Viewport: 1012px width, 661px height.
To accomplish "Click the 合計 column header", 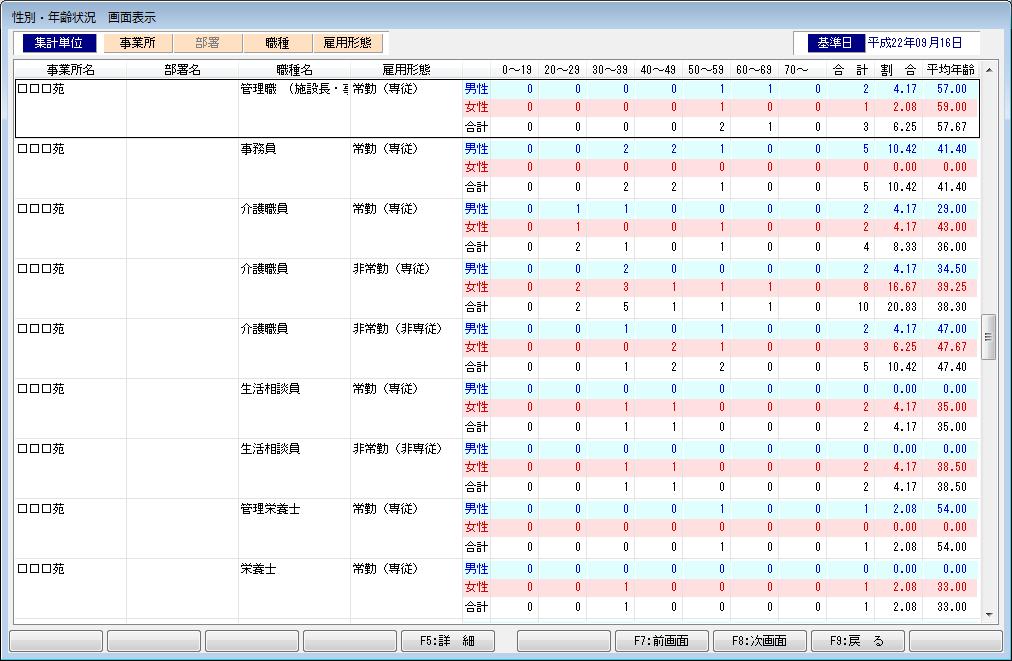I will tap(850, 70).
